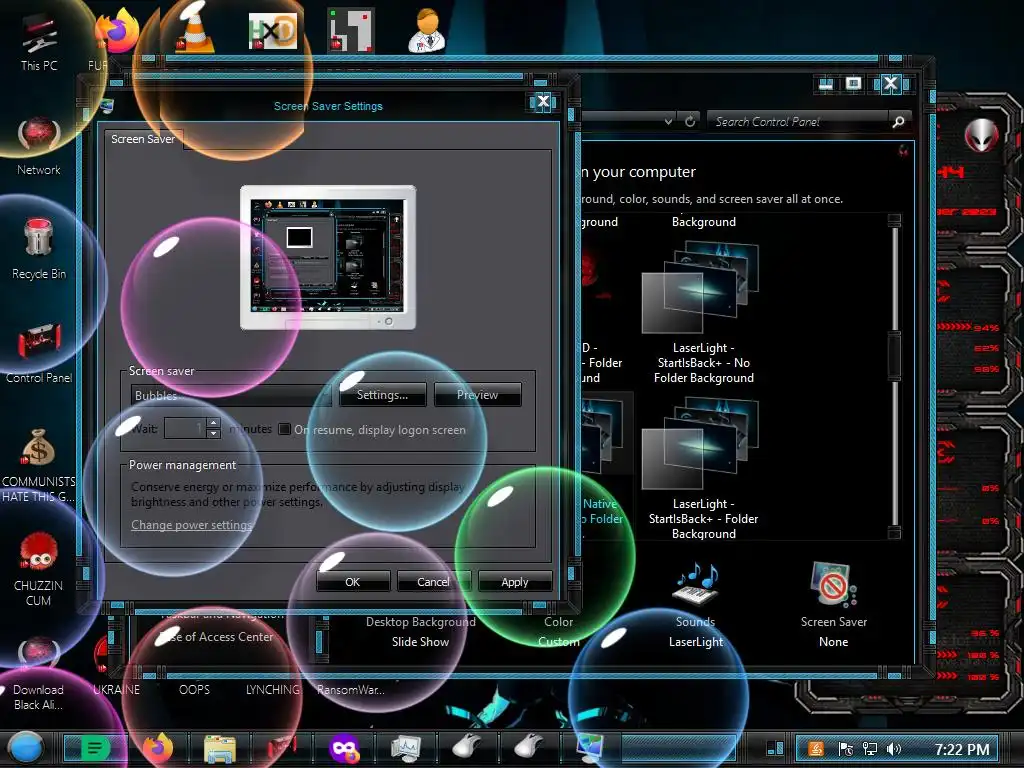
Task: Confirm the dialog with OK
Action: coord(353,581)
